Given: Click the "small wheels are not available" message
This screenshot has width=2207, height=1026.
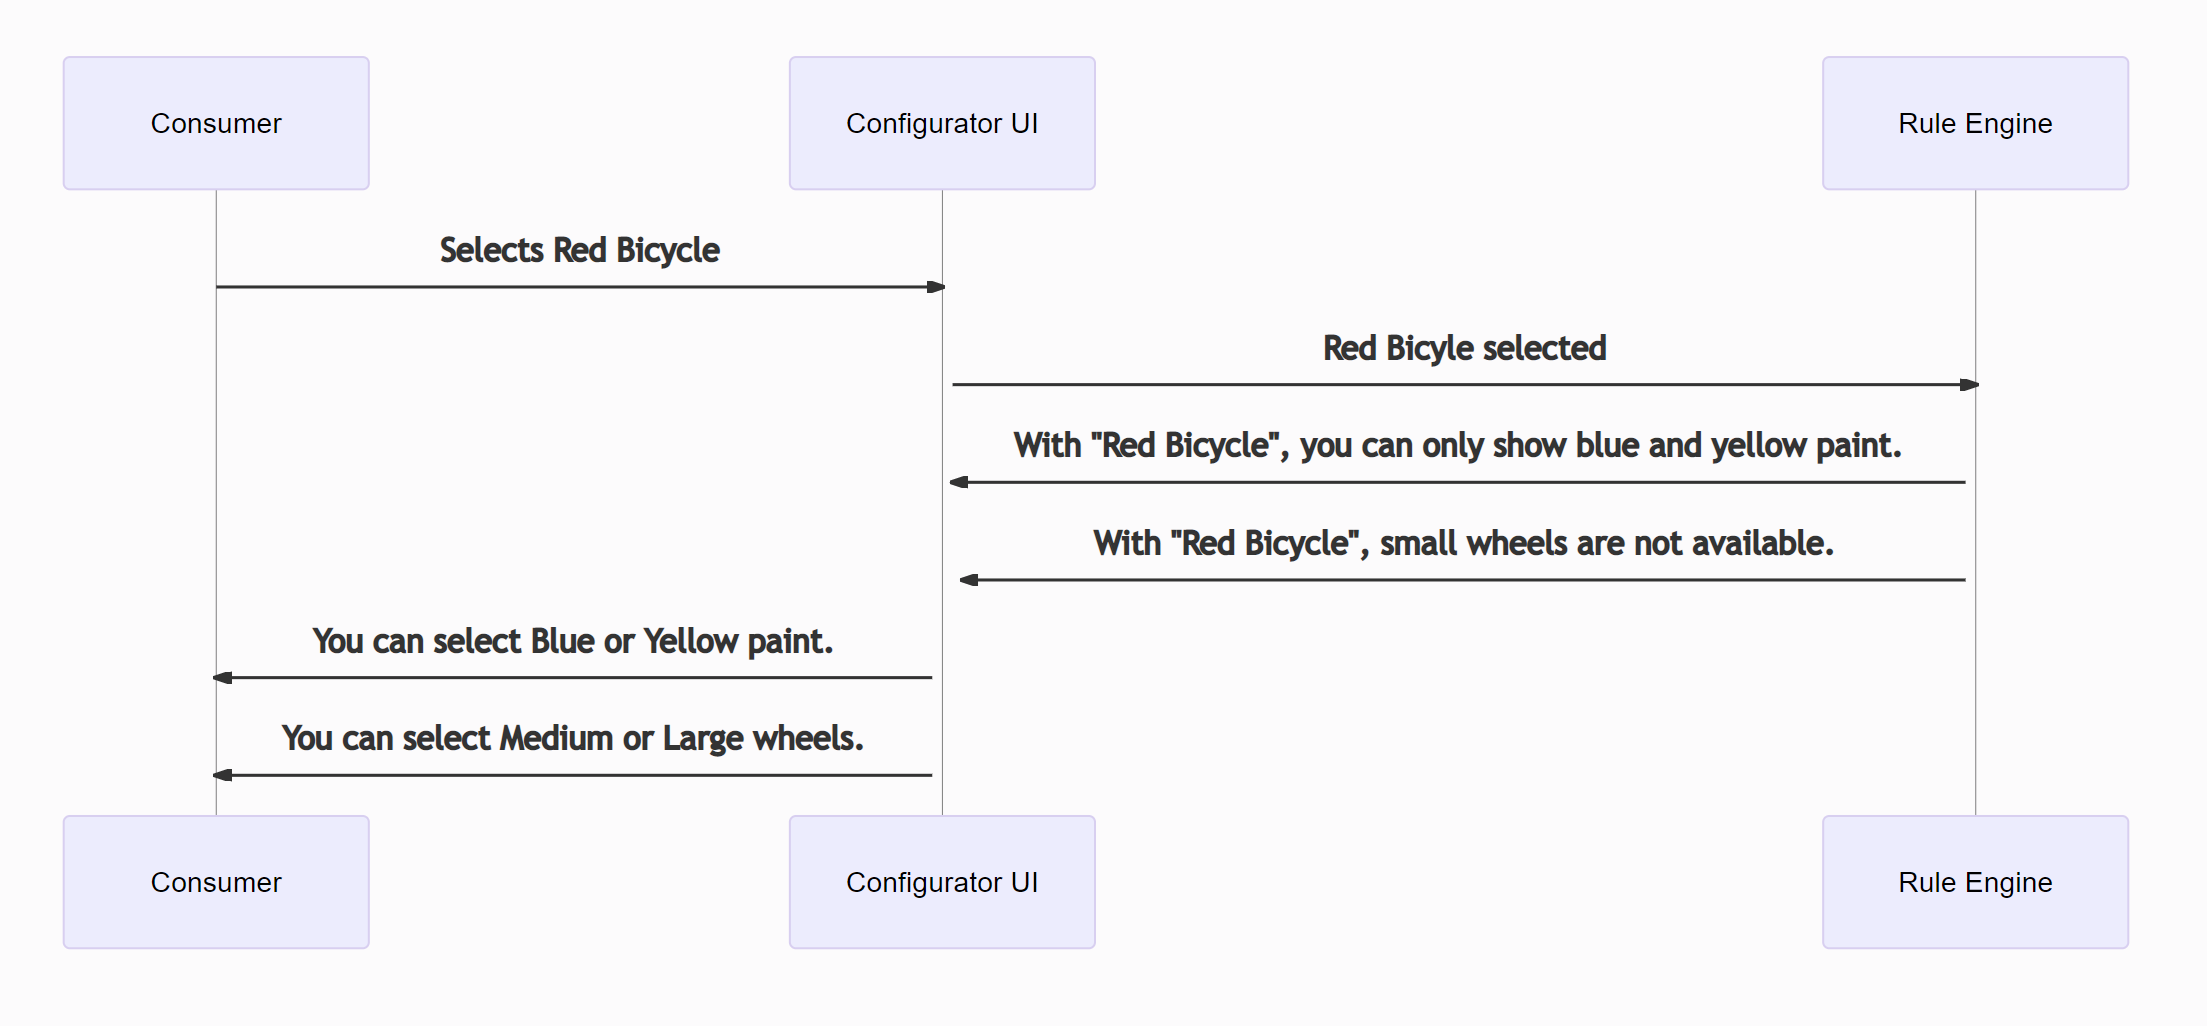Looking at the screenshot, I should (x=1463, y=543).
